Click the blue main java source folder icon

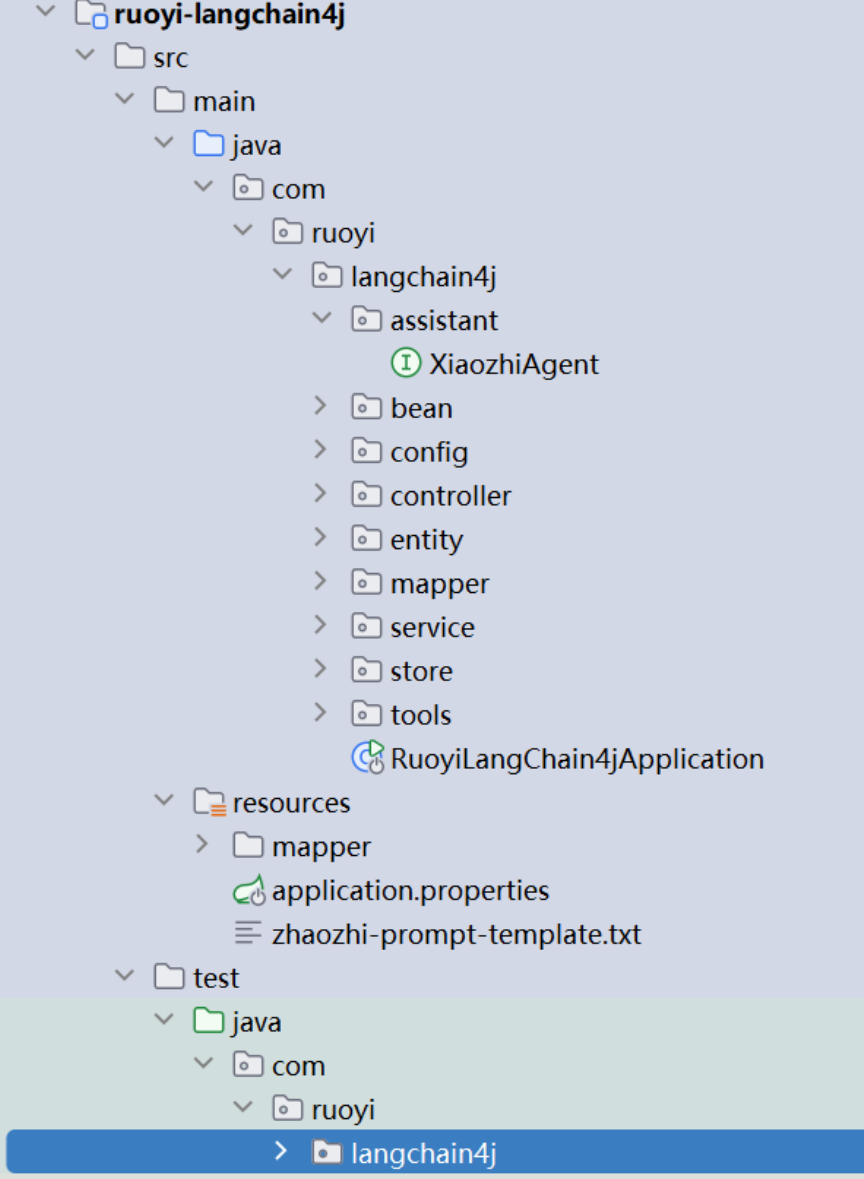(208, 145)
